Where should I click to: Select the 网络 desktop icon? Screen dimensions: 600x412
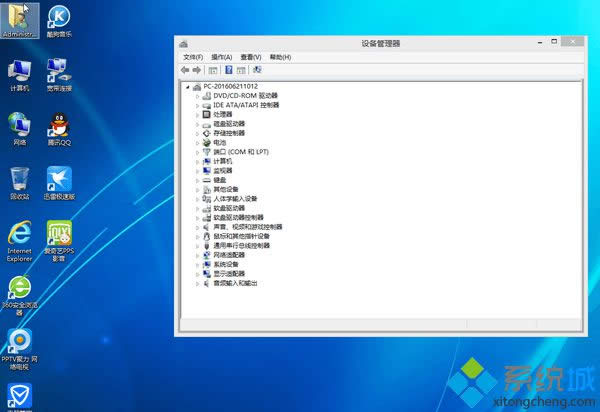[x=20, y=129]
